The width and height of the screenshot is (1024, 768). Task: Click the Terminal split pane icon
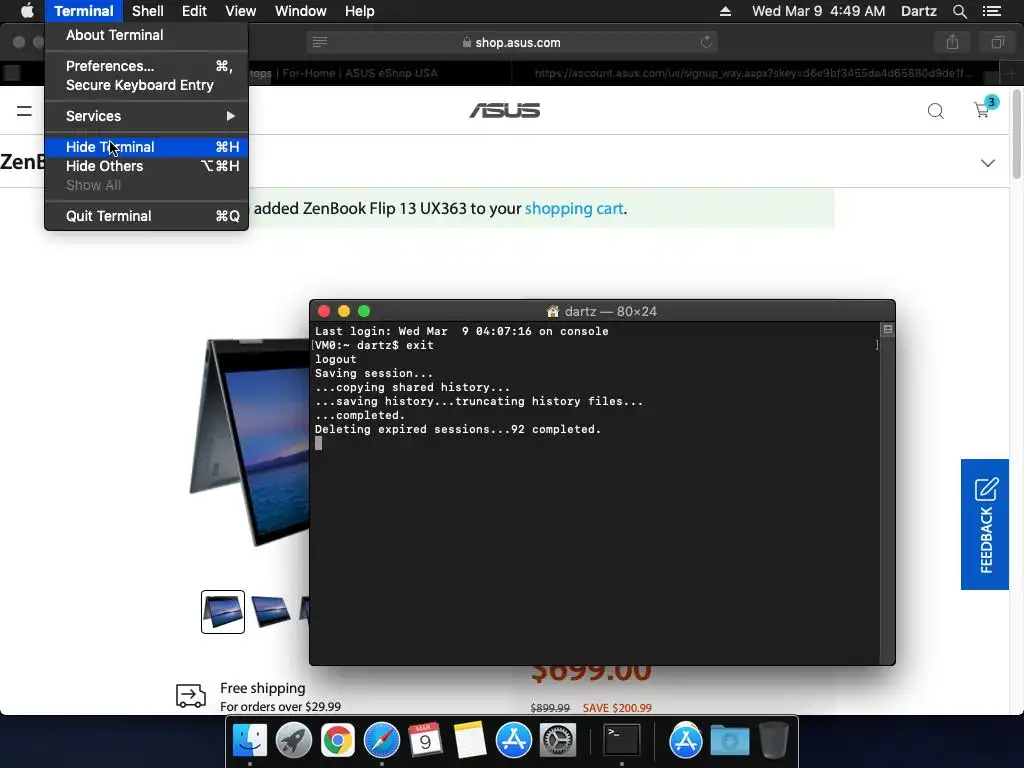click(888, 330)
